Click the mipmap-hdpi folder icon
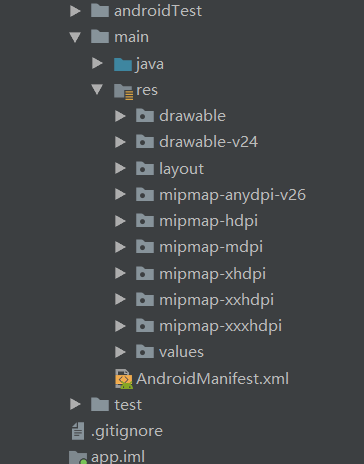Image resolution: width=364 pixels, height=464 pixels. click(145, 220)
